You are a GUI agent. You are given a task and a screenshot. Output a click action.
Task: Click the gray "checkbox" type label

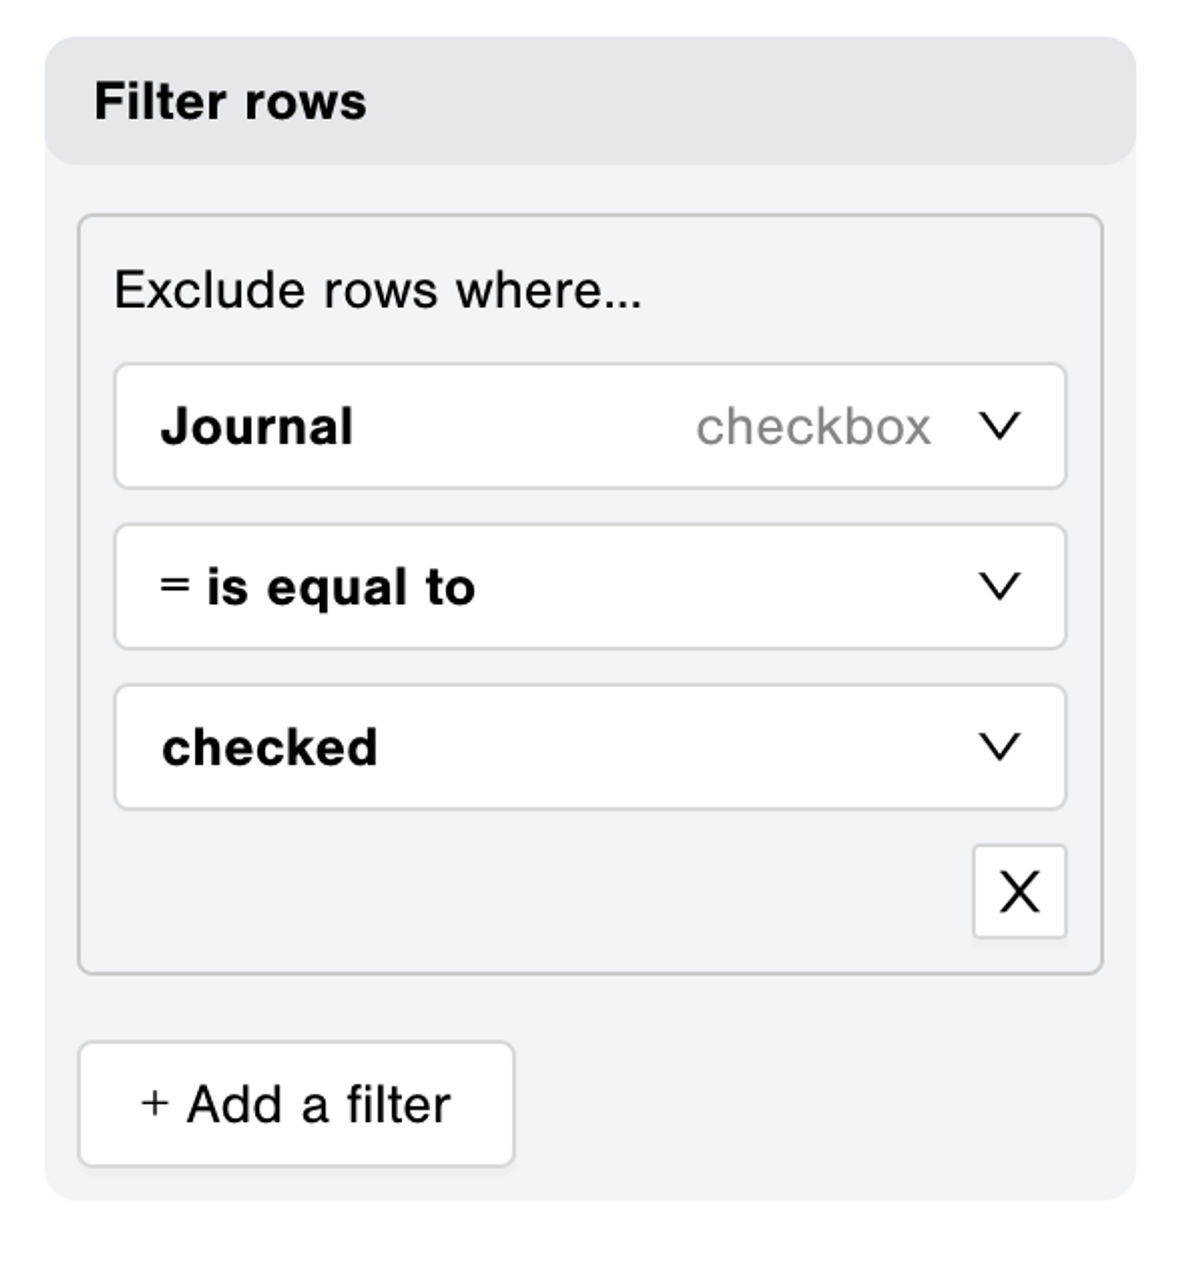pos(813,427)
